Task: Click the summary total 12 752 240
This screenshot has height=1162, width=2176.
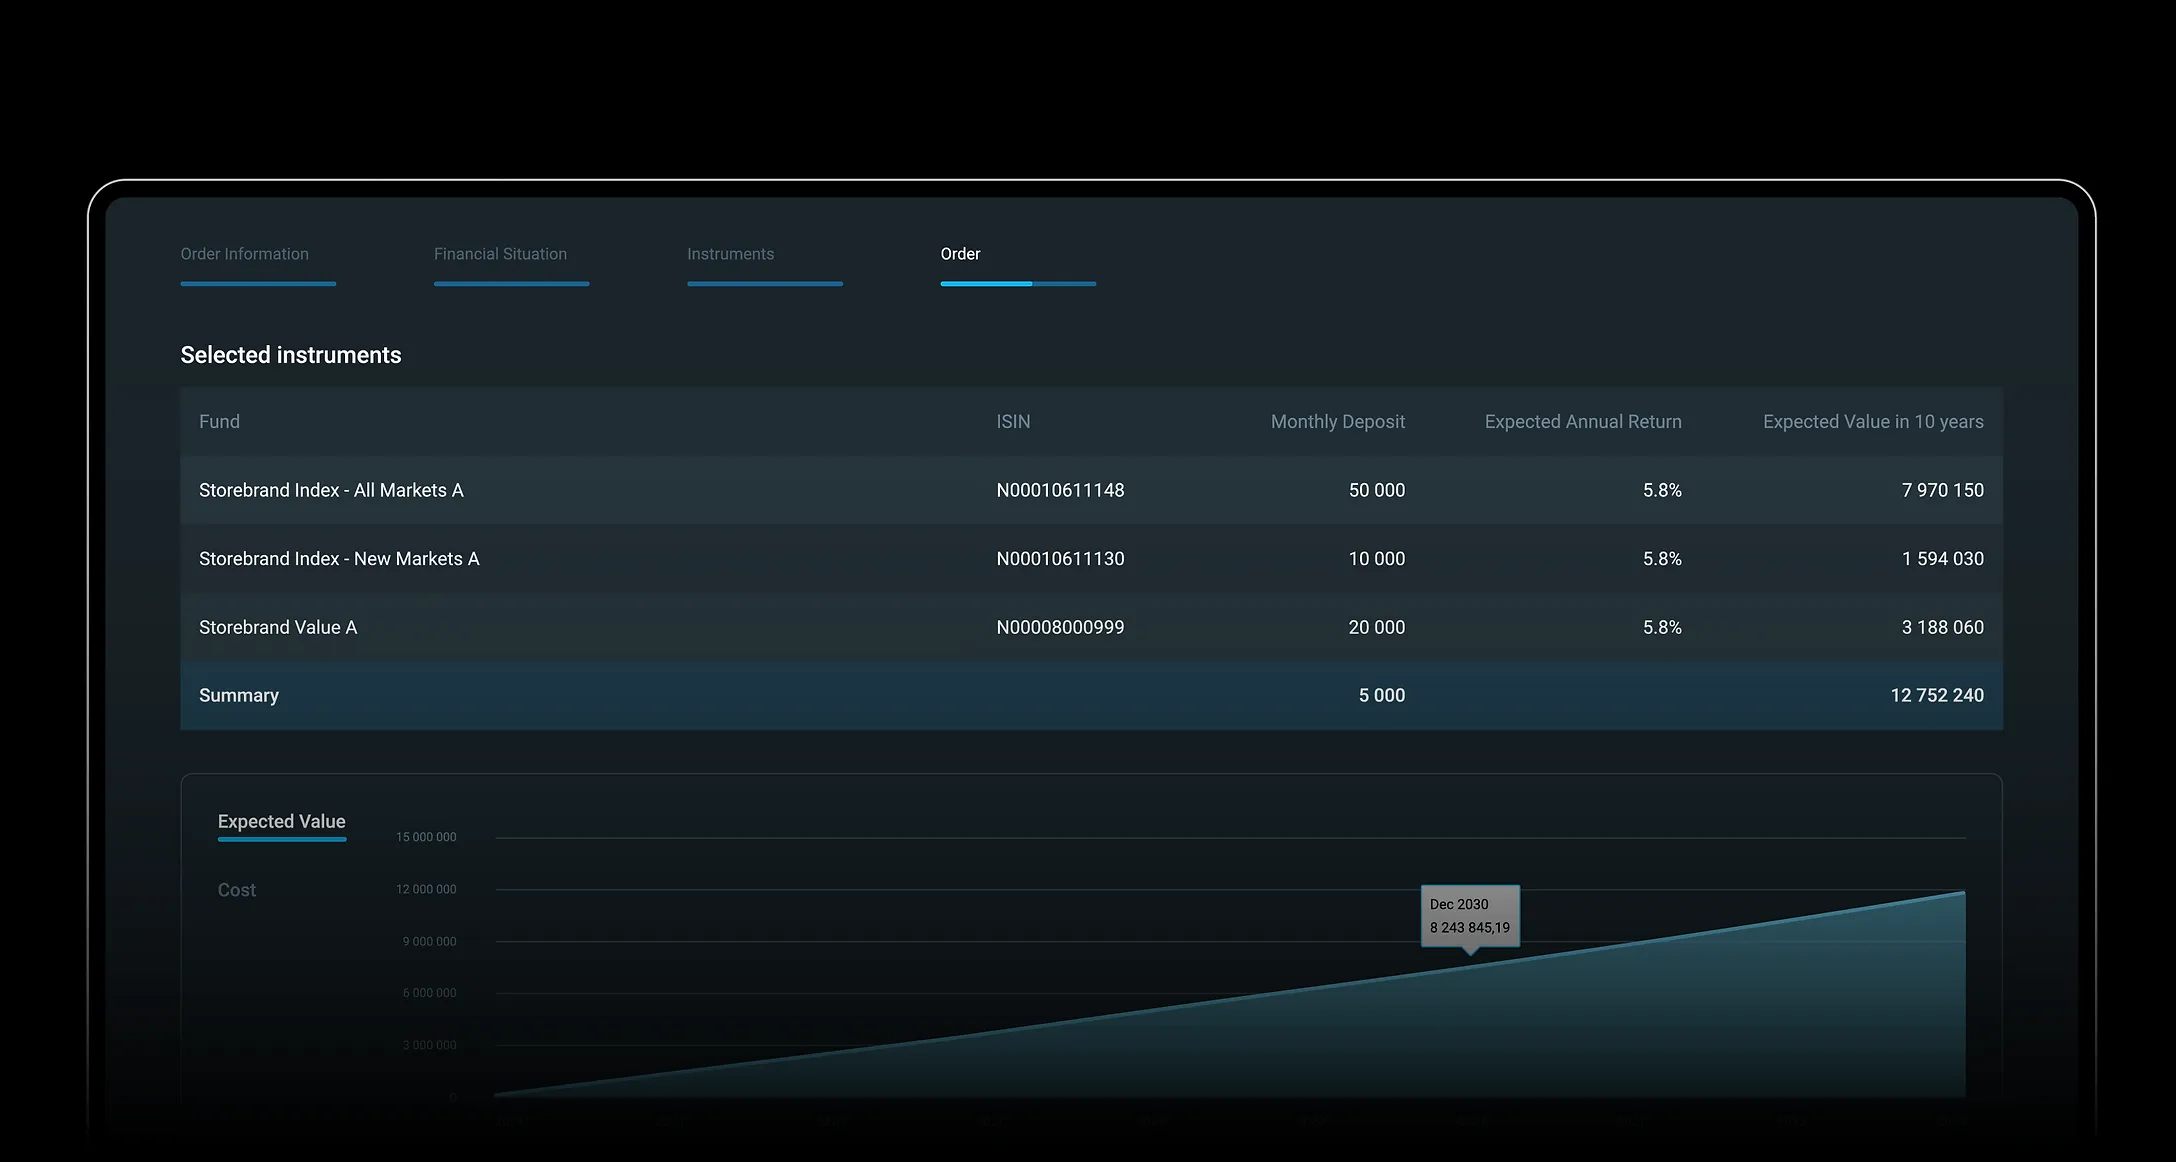Action: point(1937,695)
